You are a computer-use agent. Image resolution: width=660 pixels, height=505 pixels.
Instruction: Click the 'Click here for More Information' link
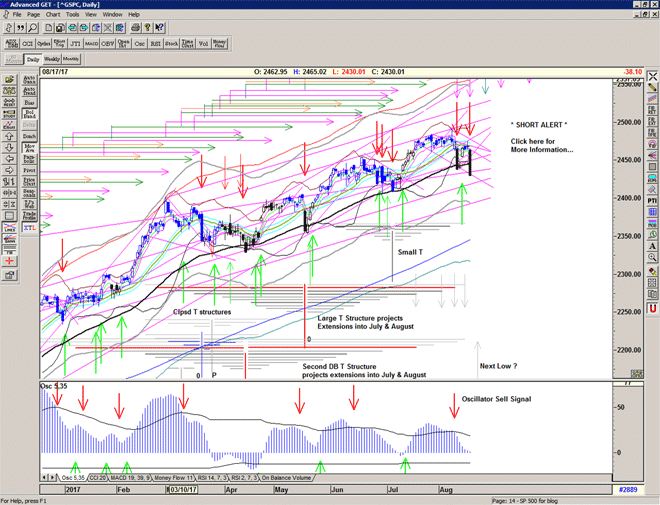(x=541, y=145)
